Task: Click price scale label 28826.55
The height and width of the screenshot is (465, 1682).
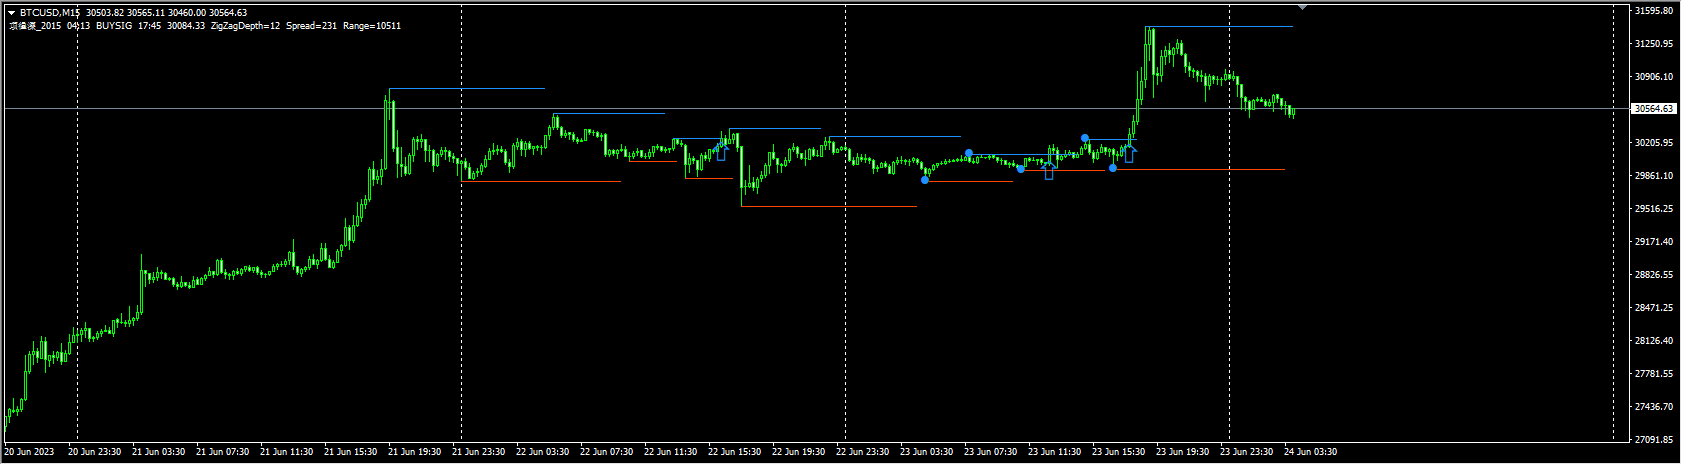Action: click(x=1653, y=275)
